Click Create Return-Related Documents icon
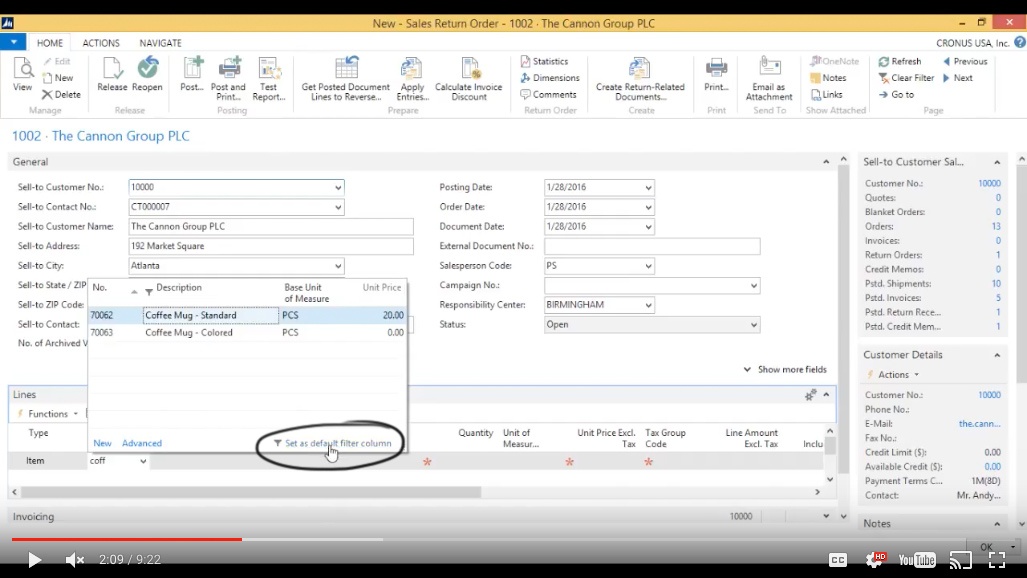The image size is (1027, 578). click(x=640, y=79)
